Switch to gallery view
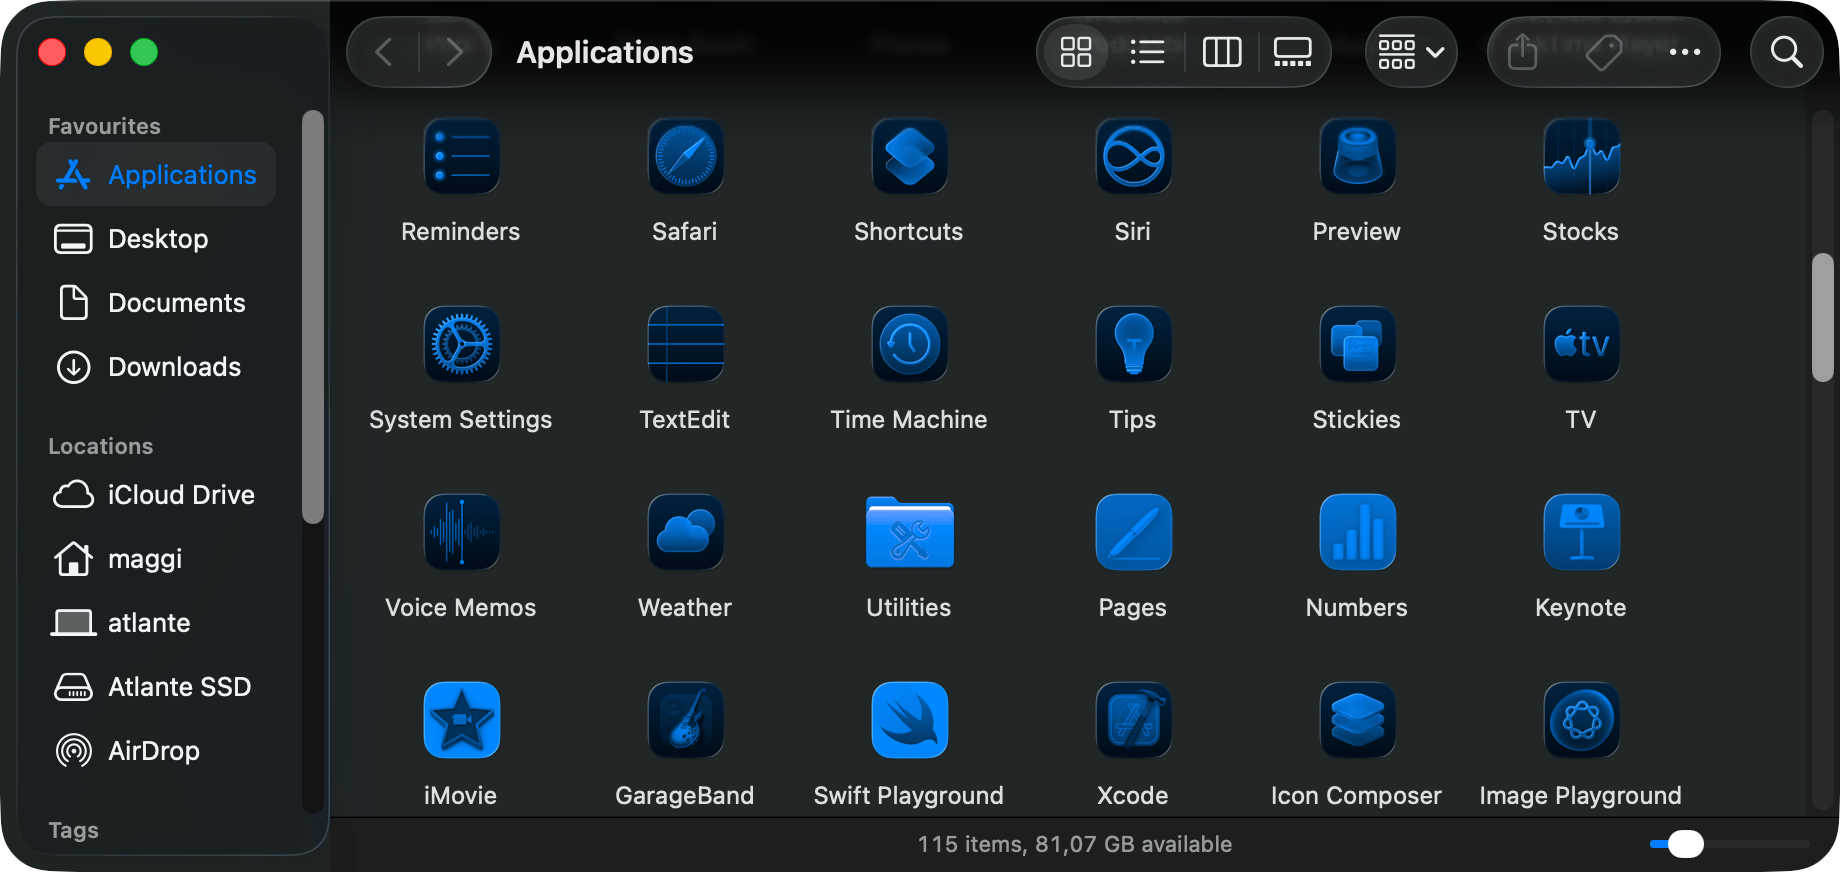Image resolution: width=1840 pixels, height=872 pixels. [x=1292, y=52]
